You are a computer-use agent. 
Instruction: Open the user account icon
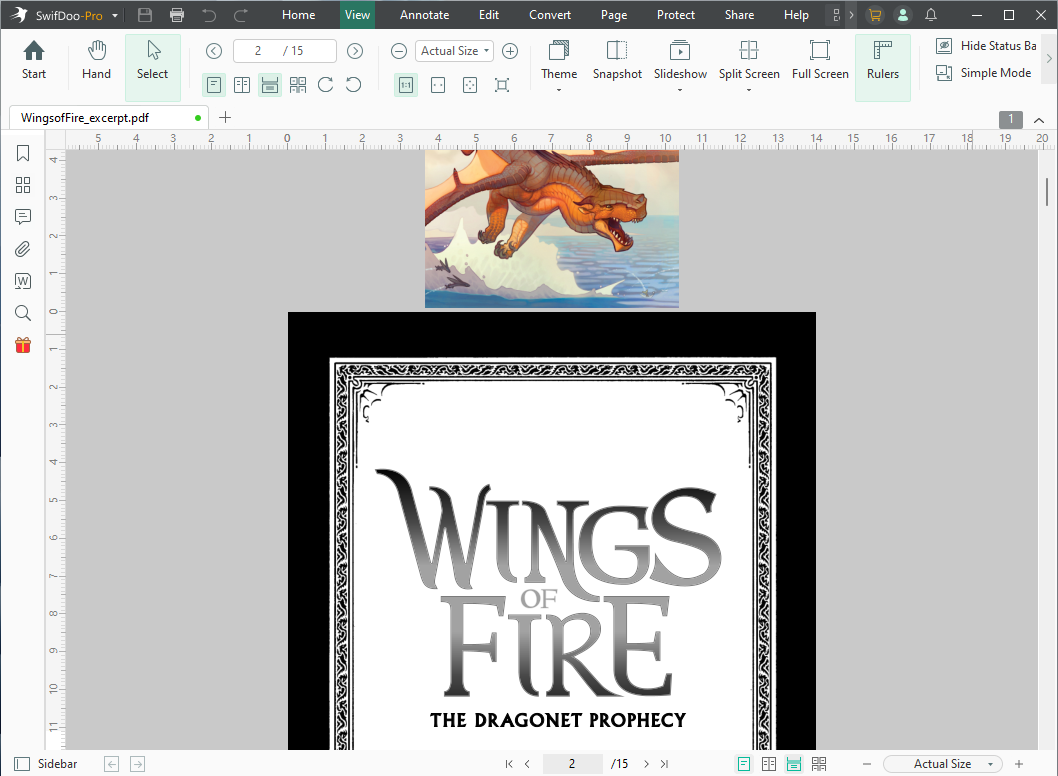click(x=903, y=15)
